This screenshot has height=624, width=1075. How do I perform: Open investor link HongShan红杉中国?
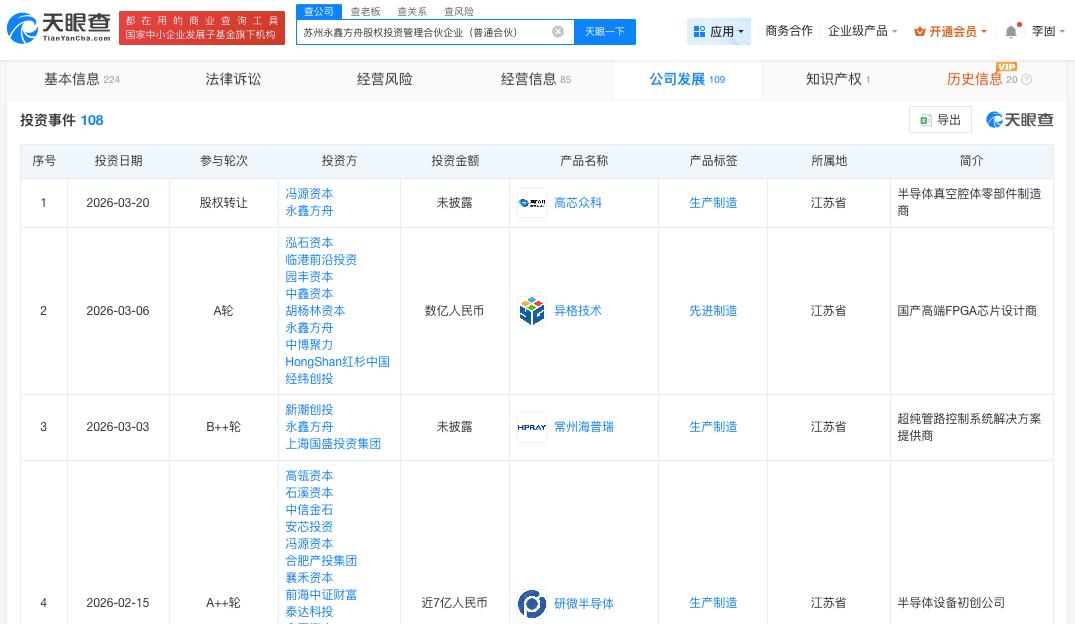point(337,362)
